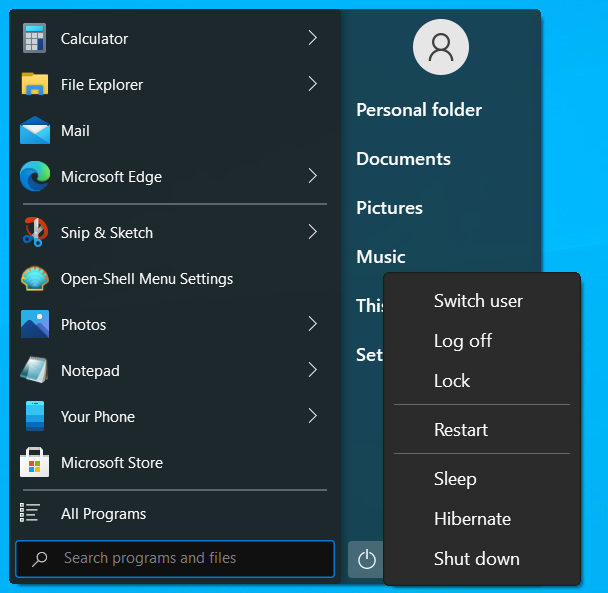Image resolution: width=608 pixels, height=593 pixels.
Task: Expand the Photos submenu arrow
Action: (313, 324)
